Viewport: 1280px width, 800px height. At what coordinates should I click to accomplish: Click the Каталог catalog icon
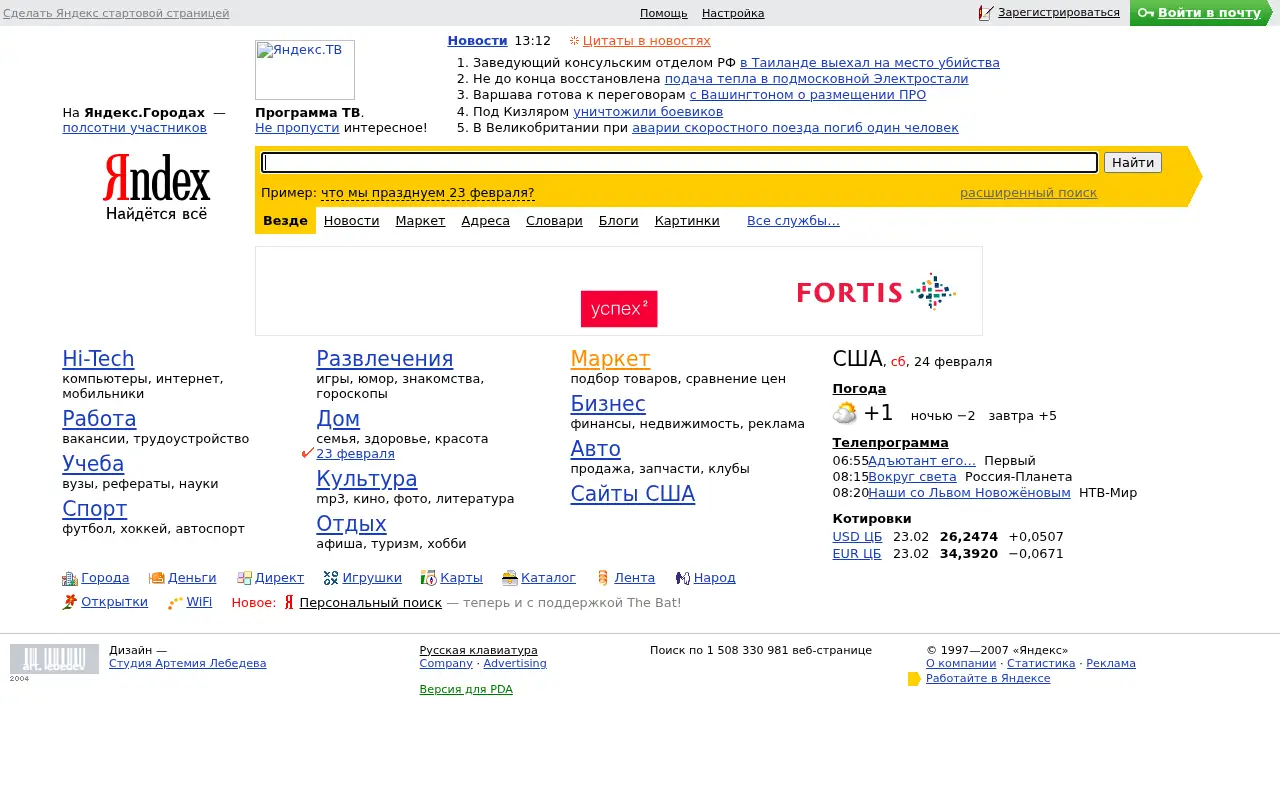pyautogui.click(x=510, y=578)
